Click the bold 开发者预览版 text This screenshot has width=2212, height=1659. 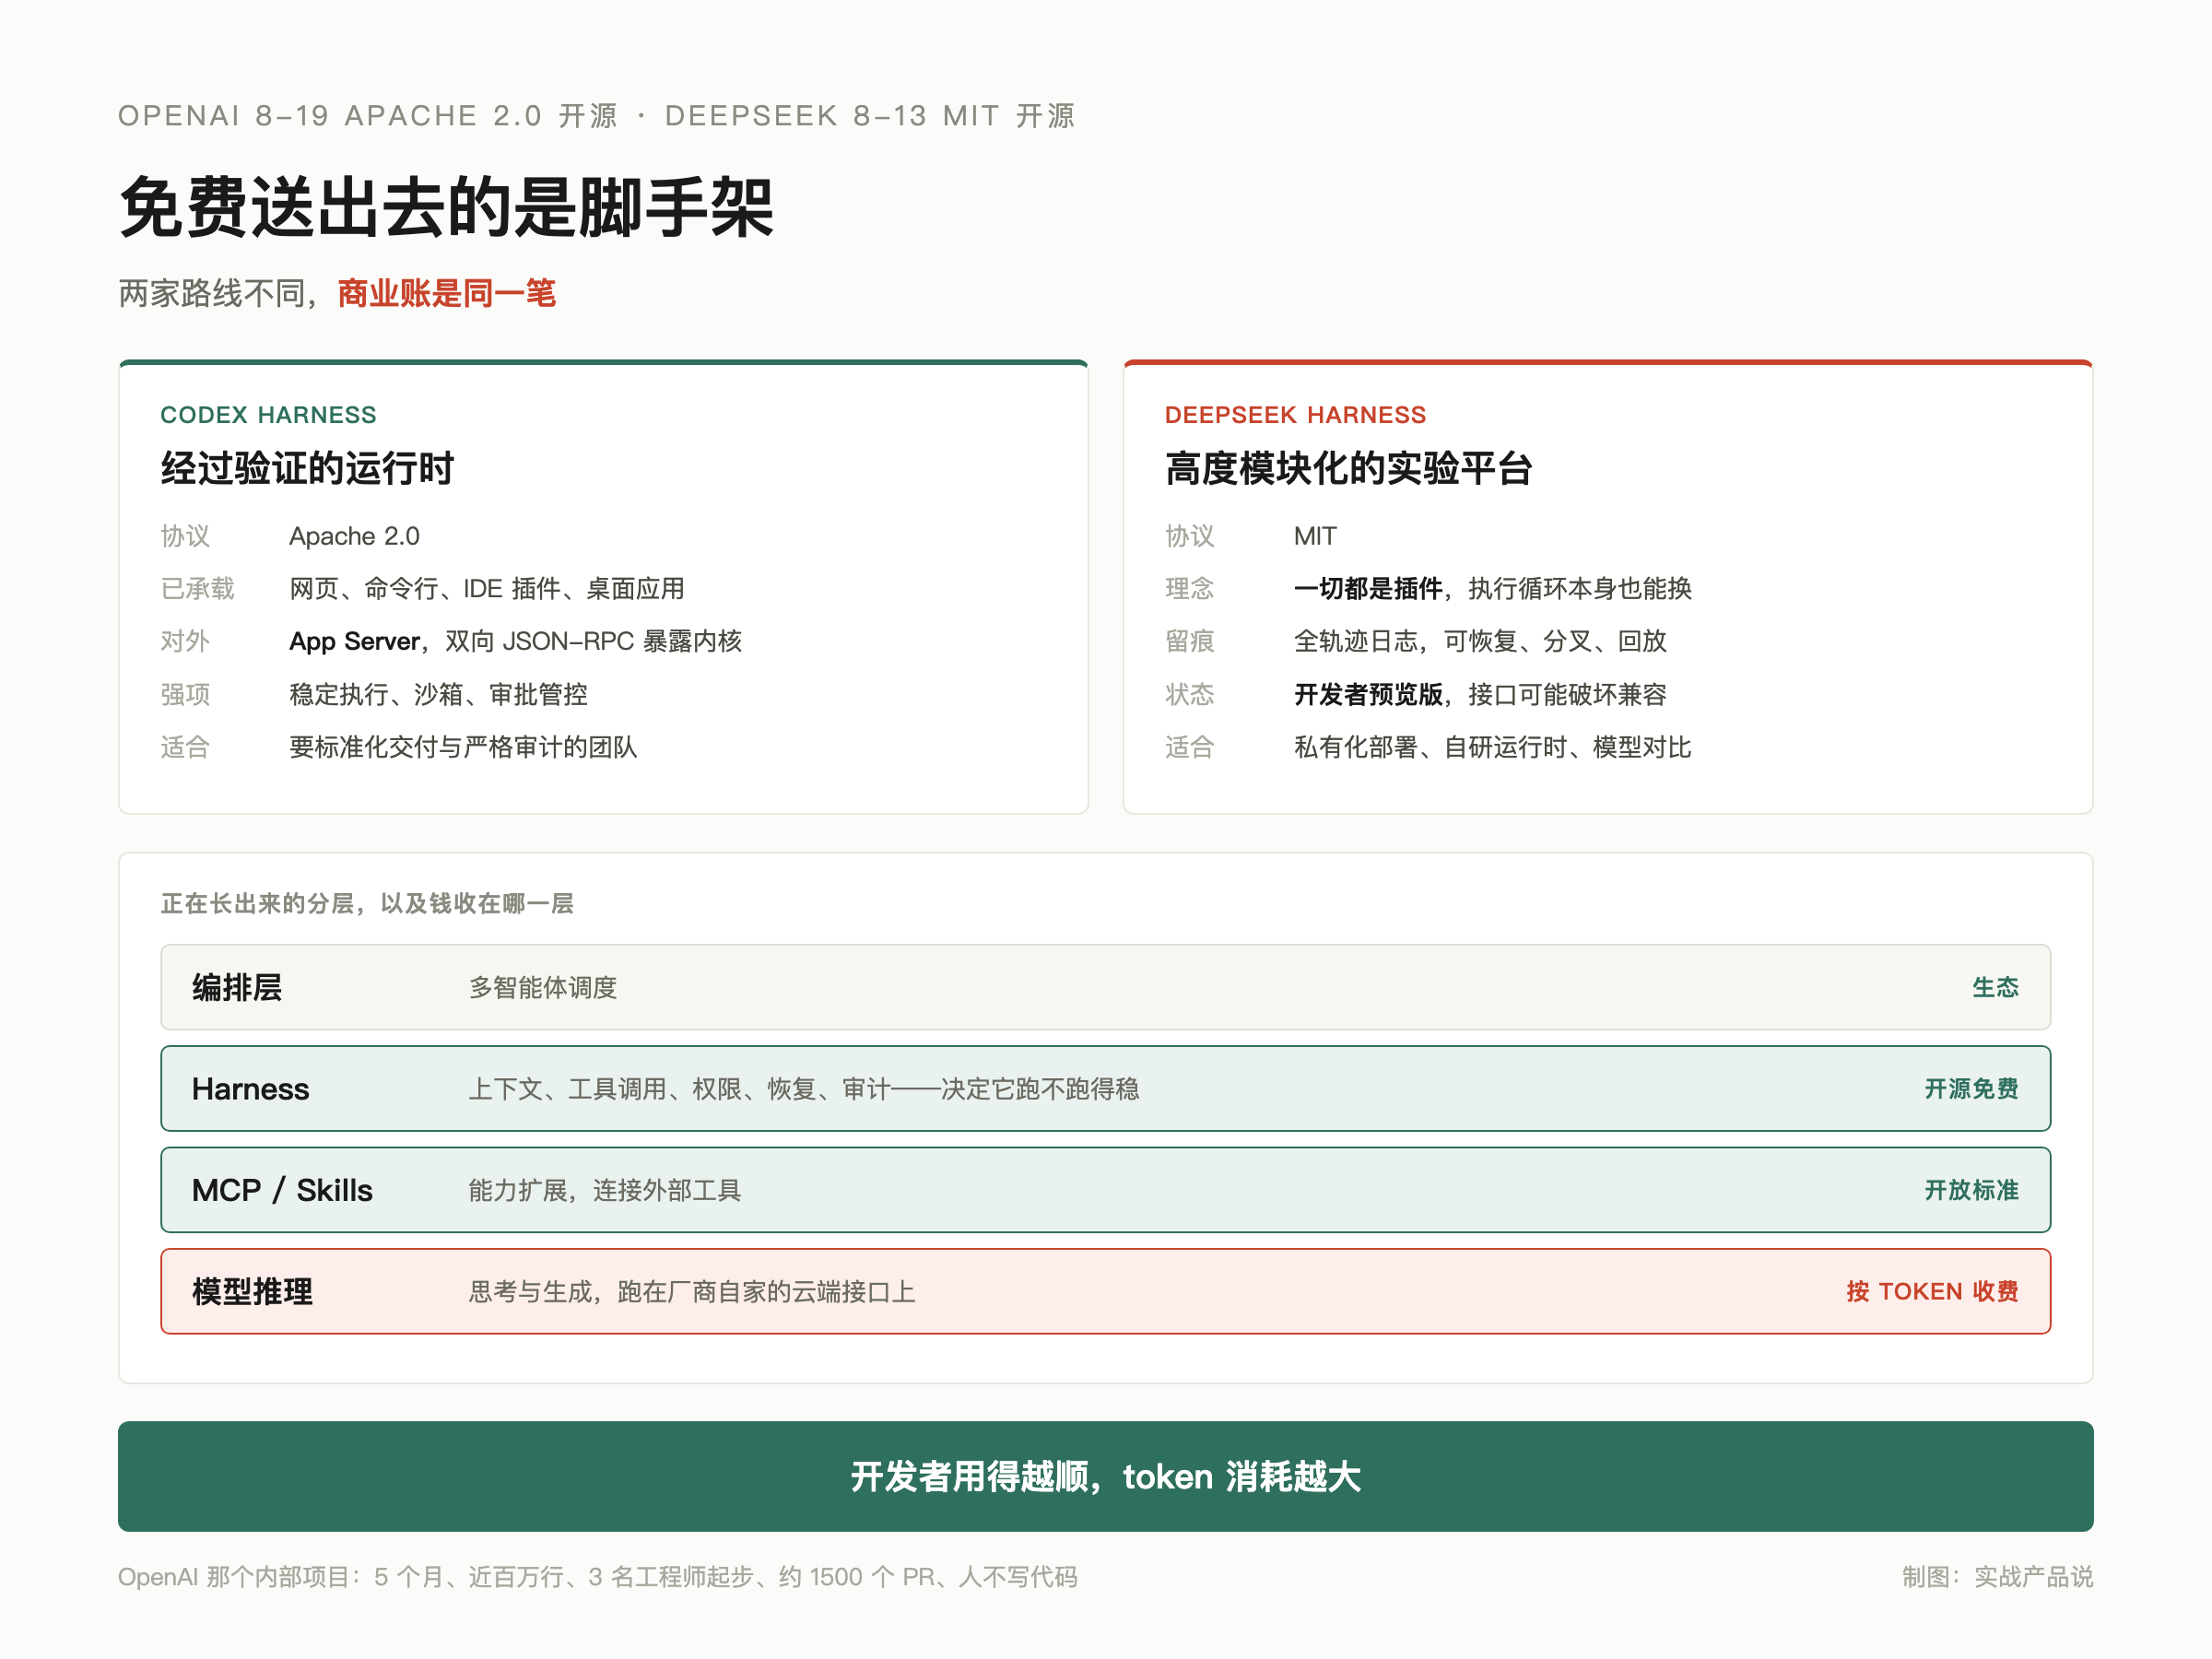(1368, 694)
